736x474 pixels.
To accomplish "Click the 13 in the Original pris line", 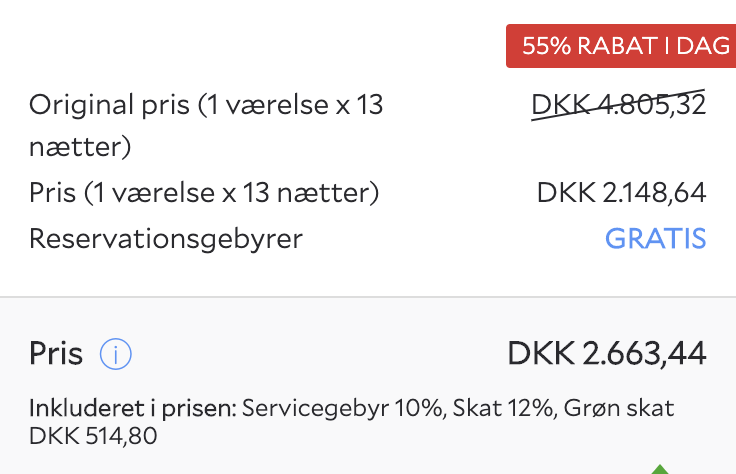I will click(369, 105).
